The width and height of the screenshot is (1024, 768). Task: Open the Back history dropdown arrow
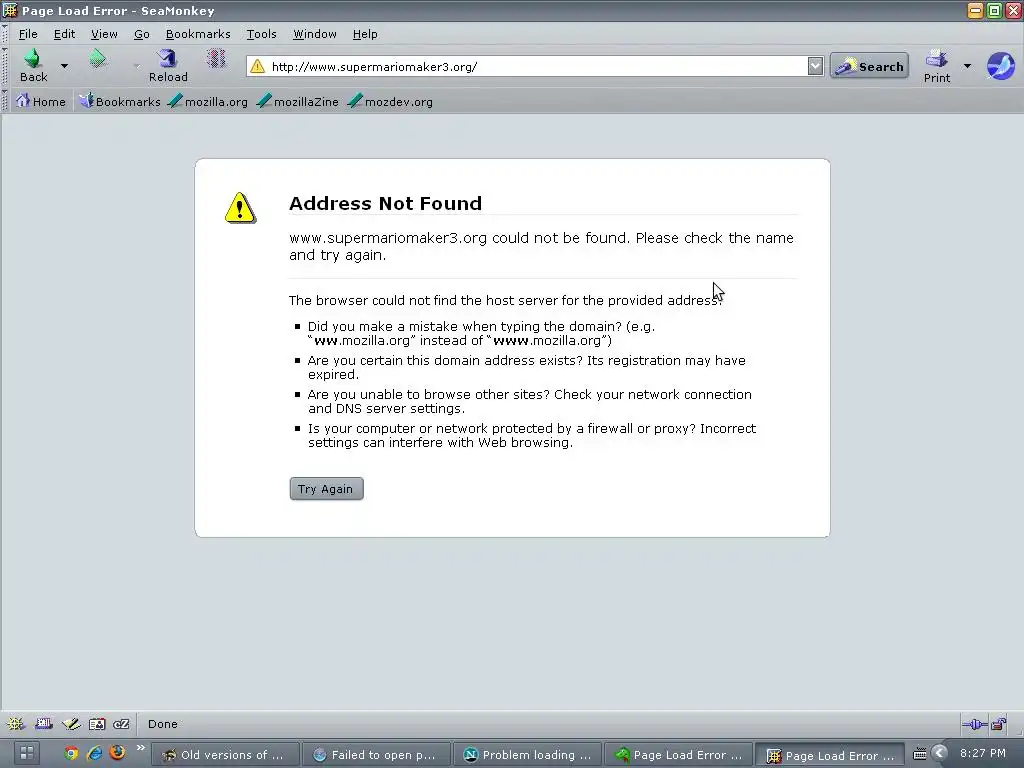(64, 65)
